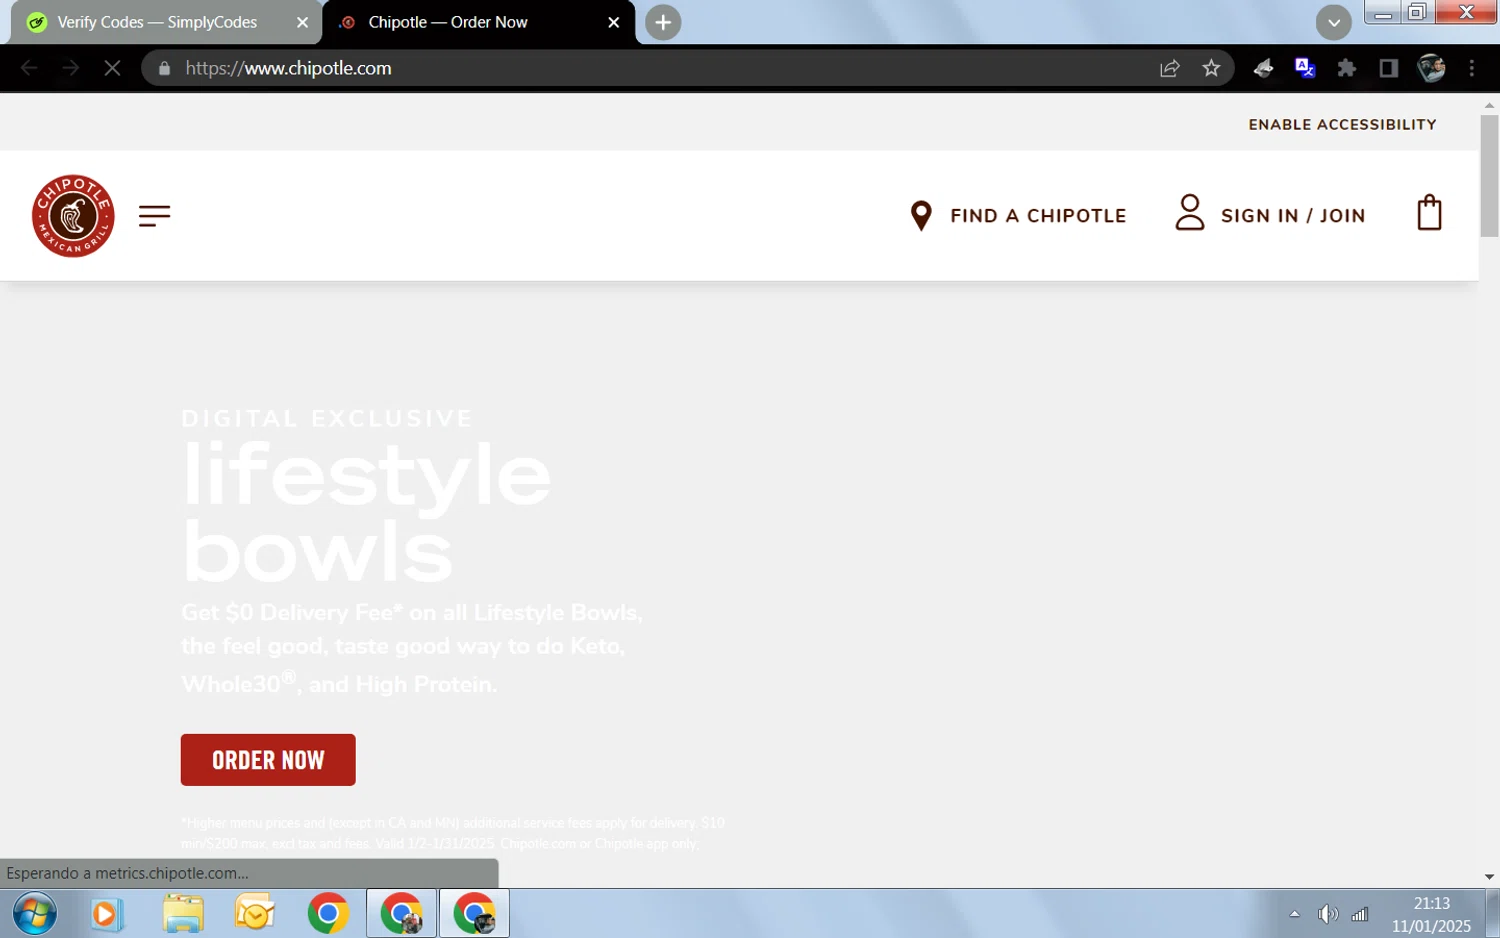Image resolution: width=1500 pixels, height=938 pixels.
Task: View site security lock info
Action: 164,68
